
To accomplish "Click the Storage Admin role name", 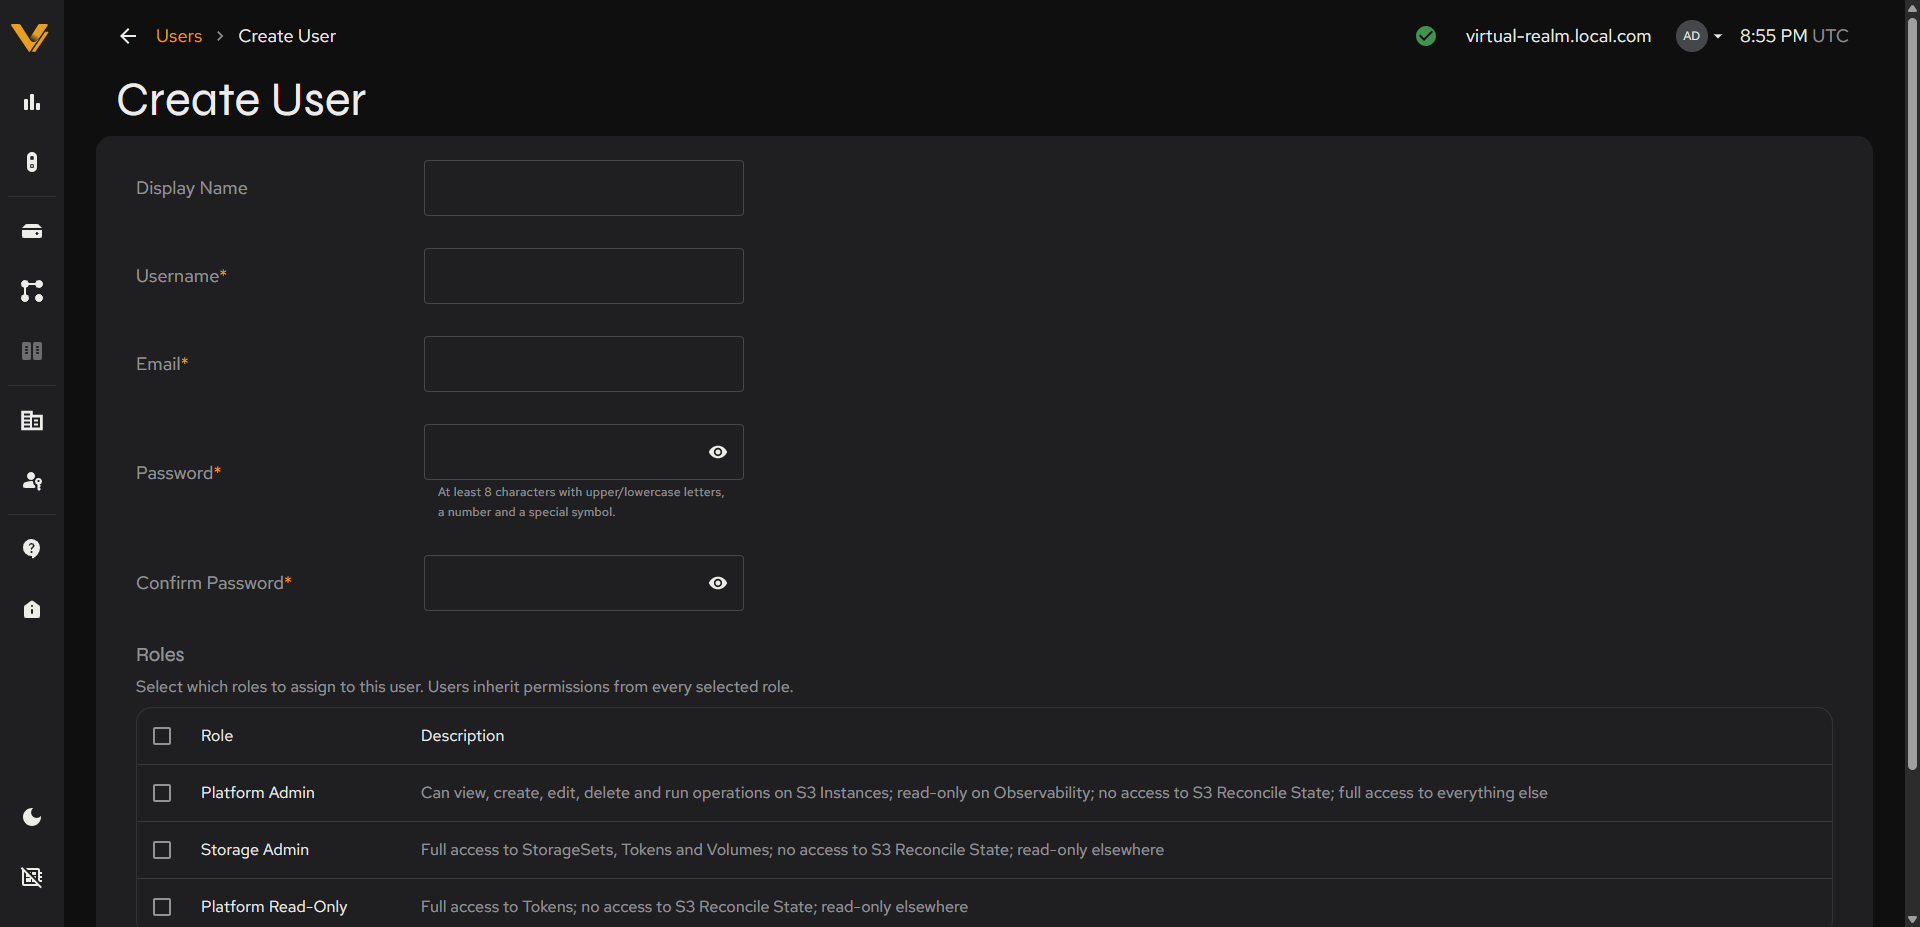I will [x=255, y=850].
